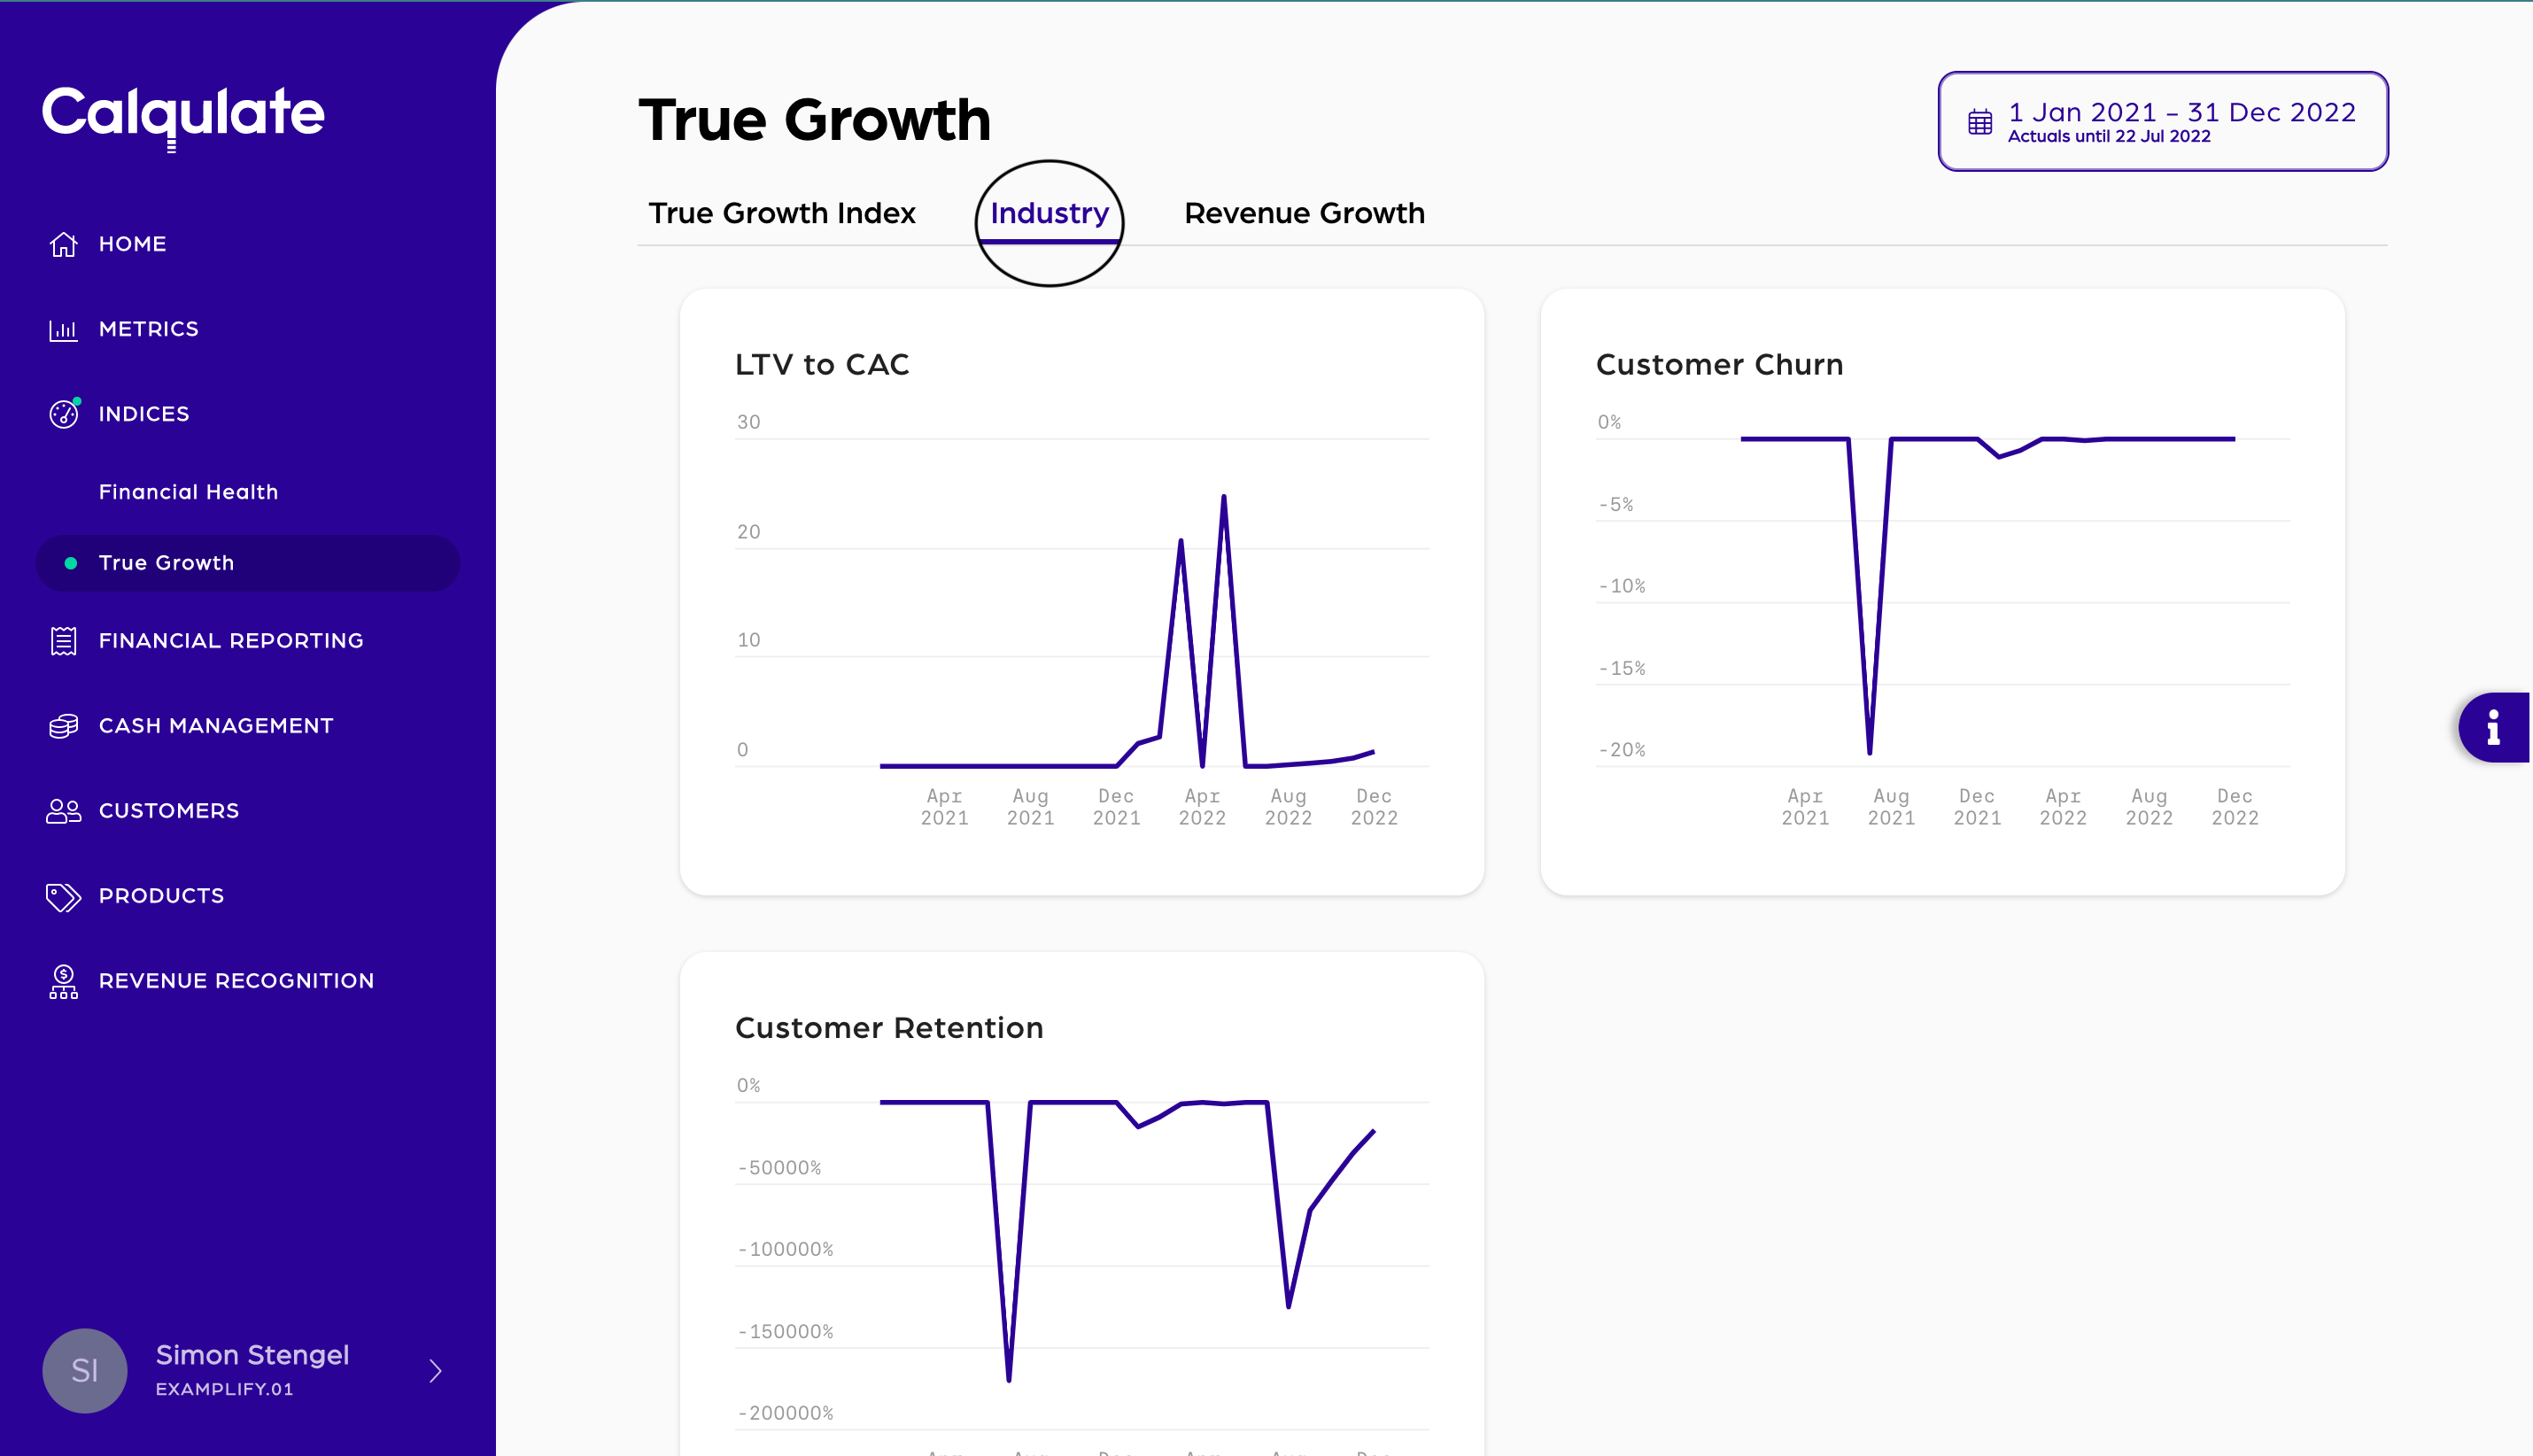Click the Financial Reporting receipt icon
Image resolution: width=2533 pixels, height=1456 pixels.
63,641
